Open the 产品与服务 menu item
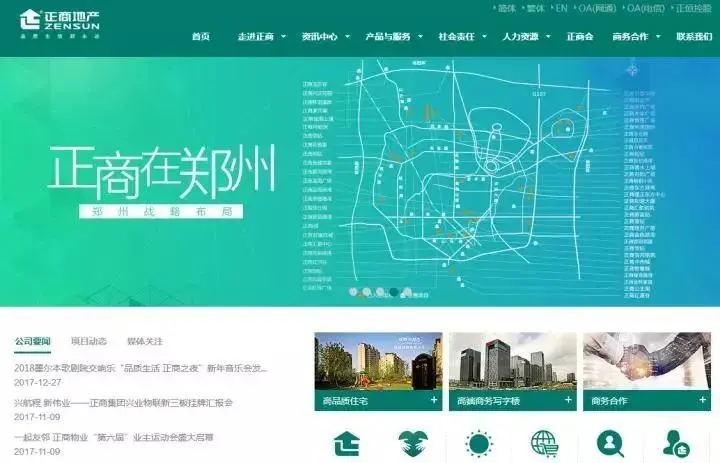The image size is (720, 463). (x=388, y=36)
